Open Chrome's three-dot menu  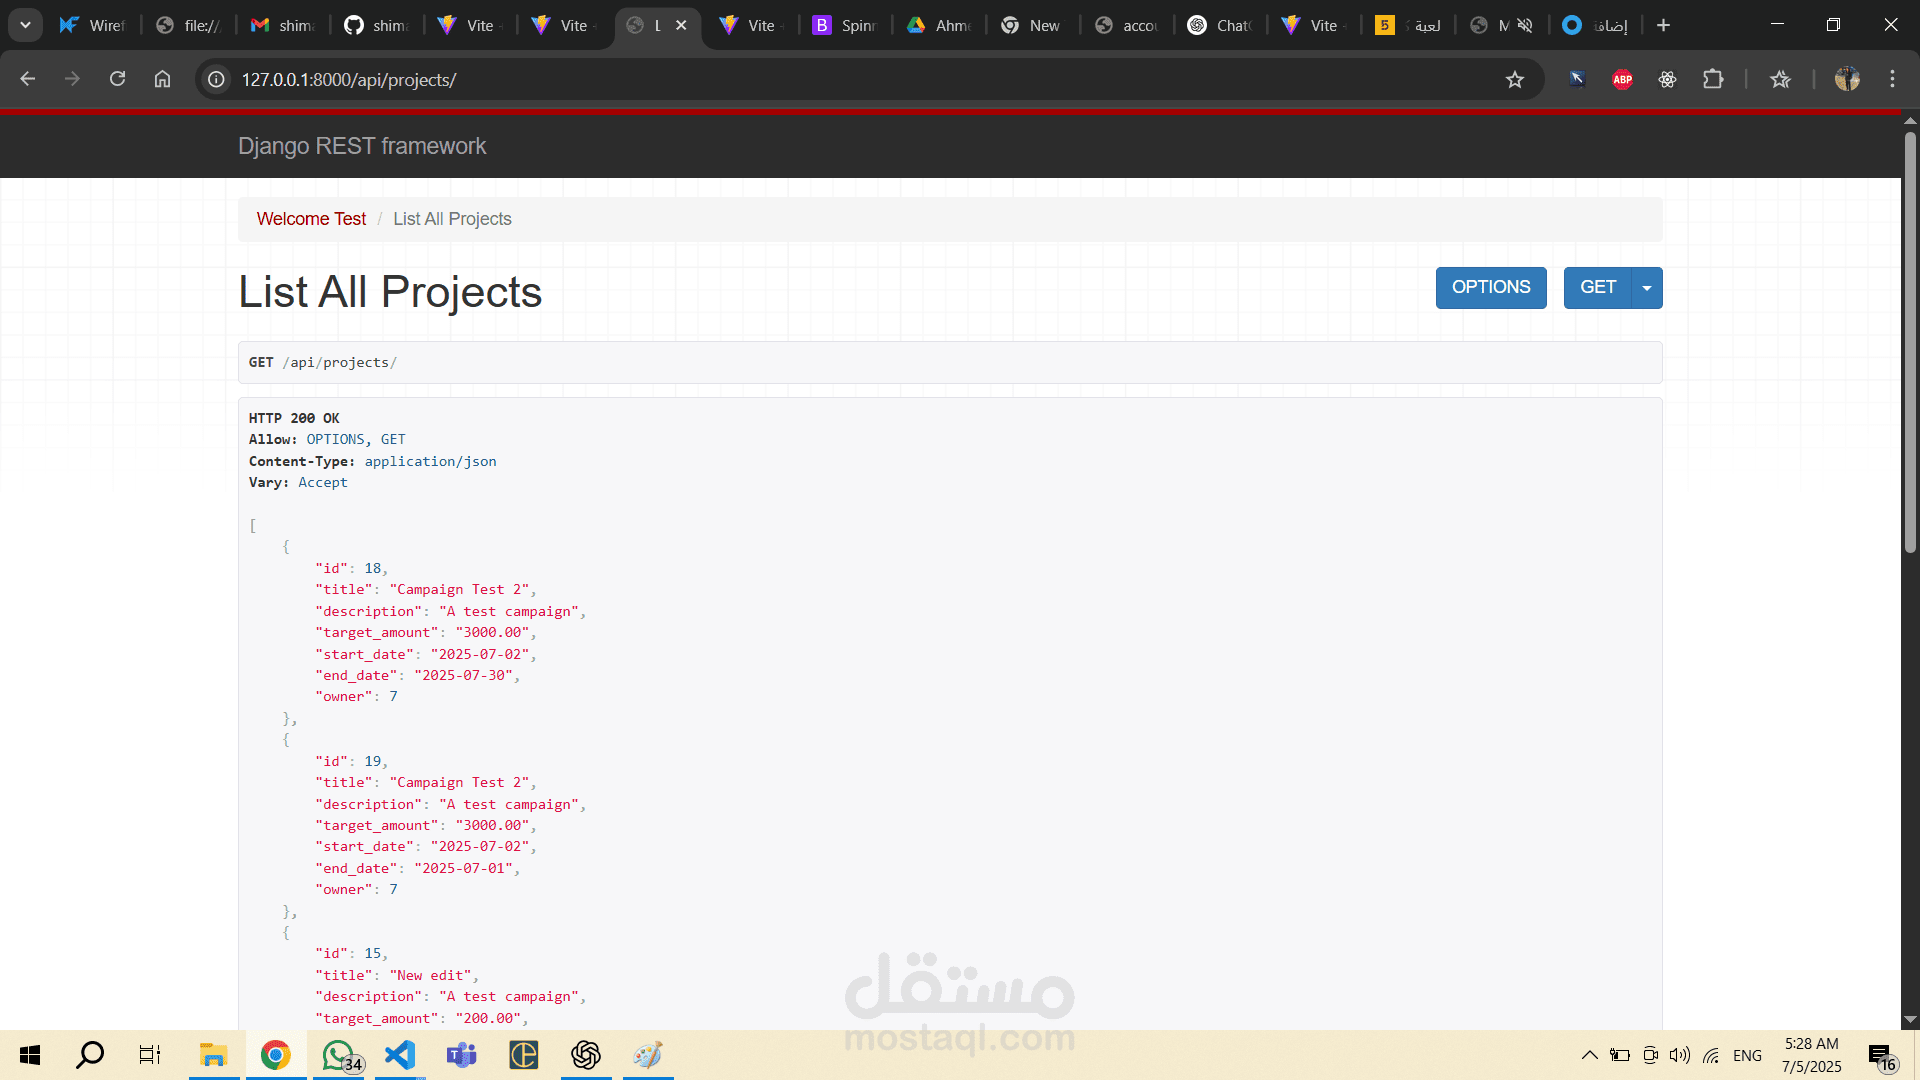pyautogui.click(x=1892, y=80)
